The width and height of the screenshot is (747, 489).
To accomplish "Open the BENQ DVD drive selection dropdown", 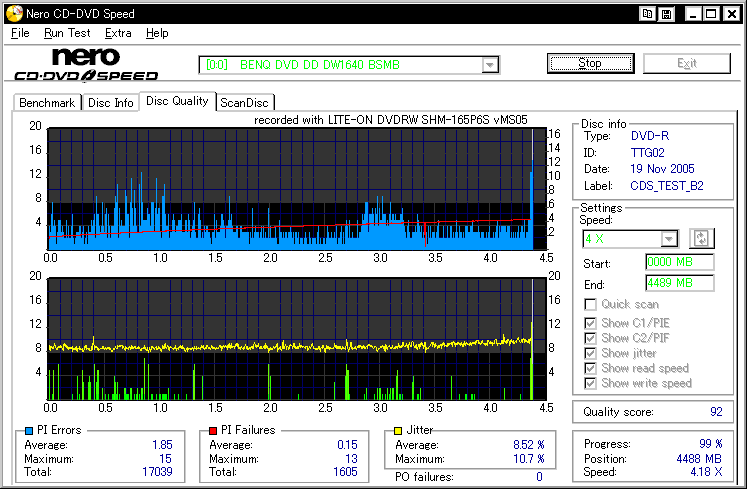I will tap(490, 65).
